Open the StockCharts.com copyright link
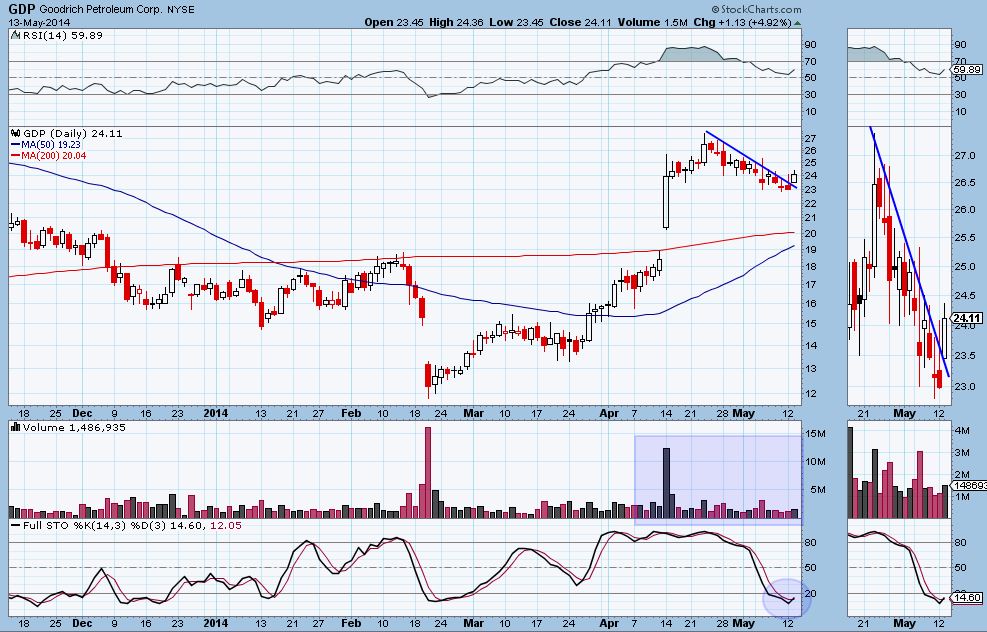Viewport: 987px width, 632px height. pyautogui.click(x=757, y=9)
